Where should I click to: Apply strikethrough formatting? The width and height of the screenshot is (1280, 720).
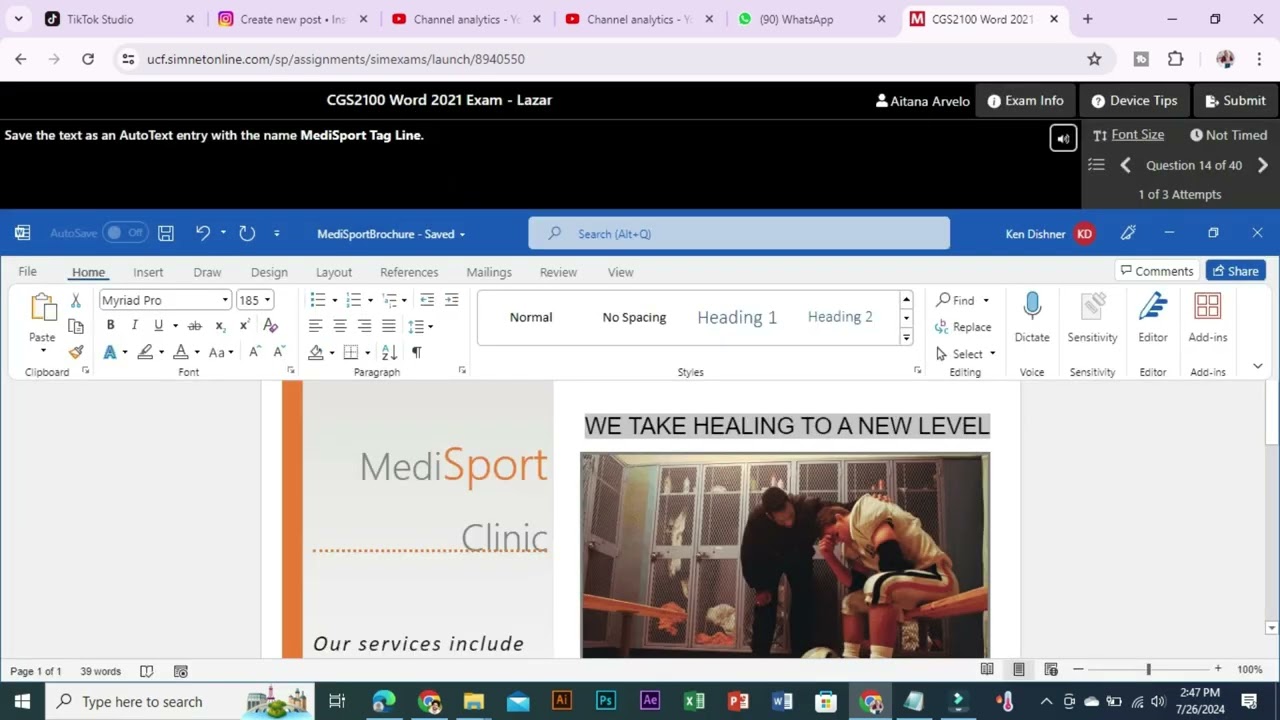195,326
